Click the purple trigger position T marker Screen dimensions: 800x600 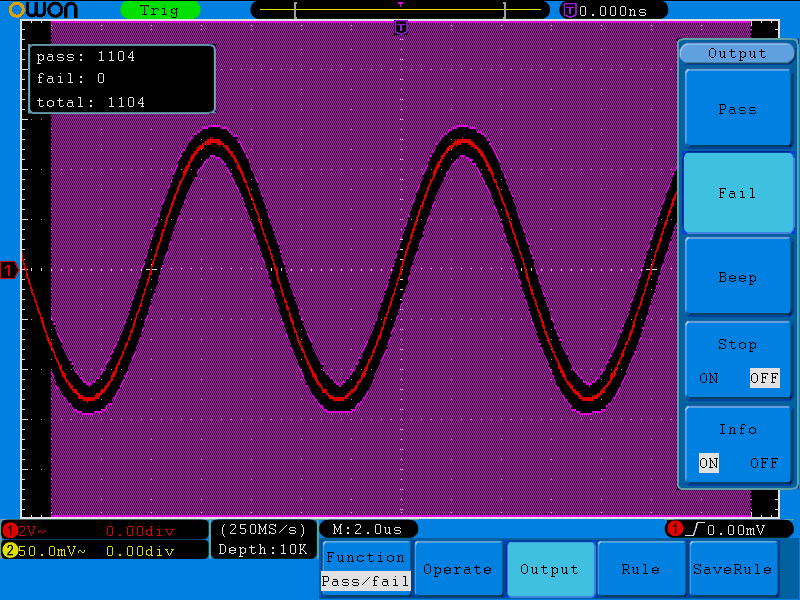(x=401, y=28)
